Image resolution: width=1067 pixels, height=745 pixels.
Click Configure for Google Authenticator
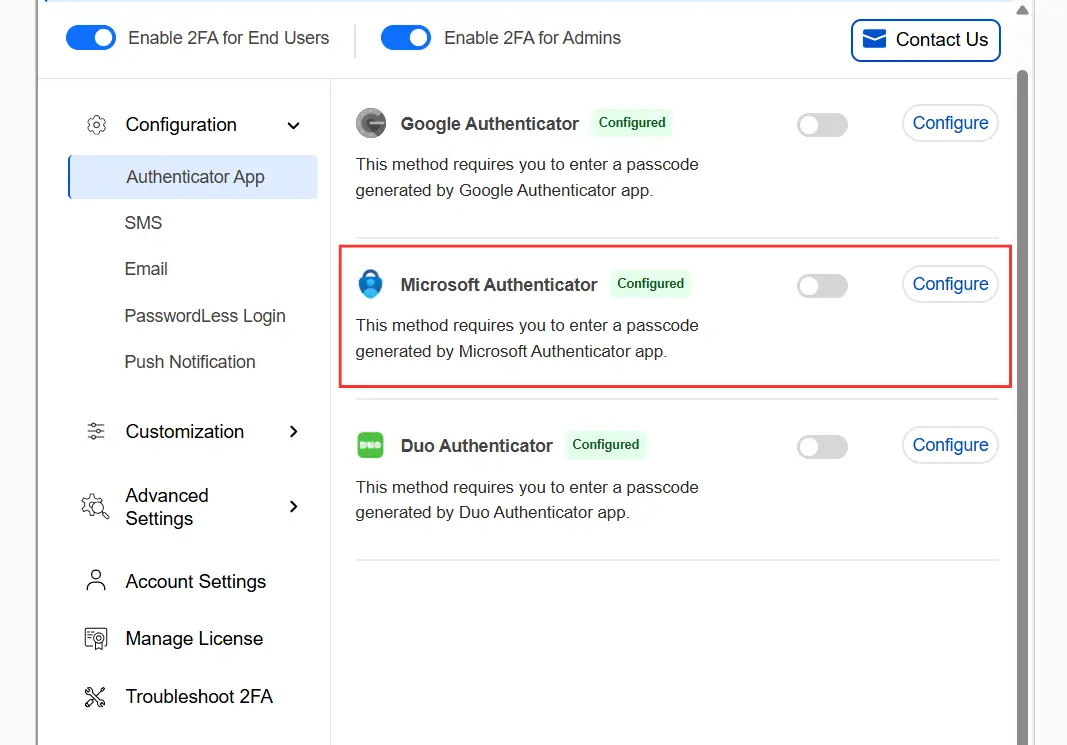950,123
